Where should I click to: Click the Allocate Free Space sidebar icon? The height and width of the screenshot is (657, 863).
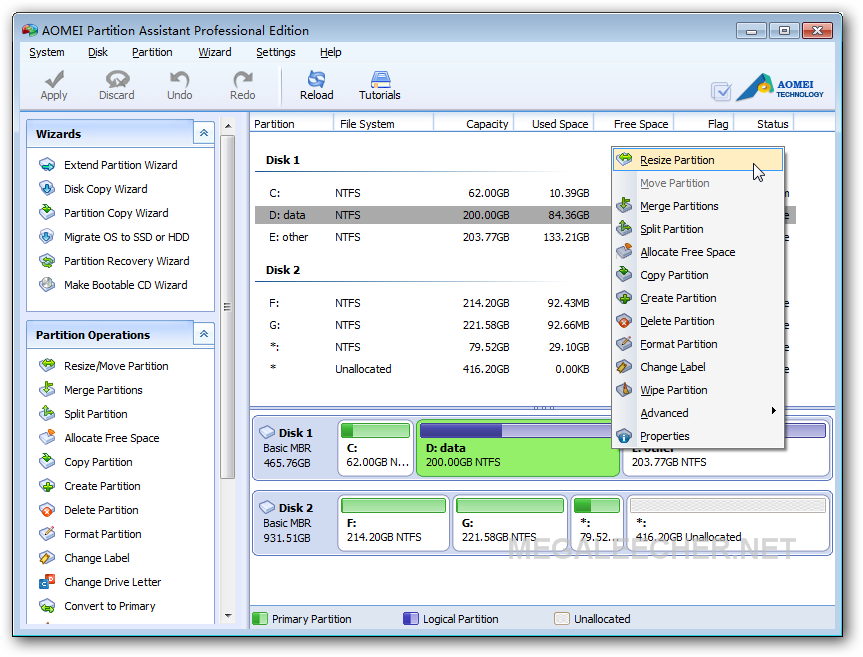click(x=47, y=437)
